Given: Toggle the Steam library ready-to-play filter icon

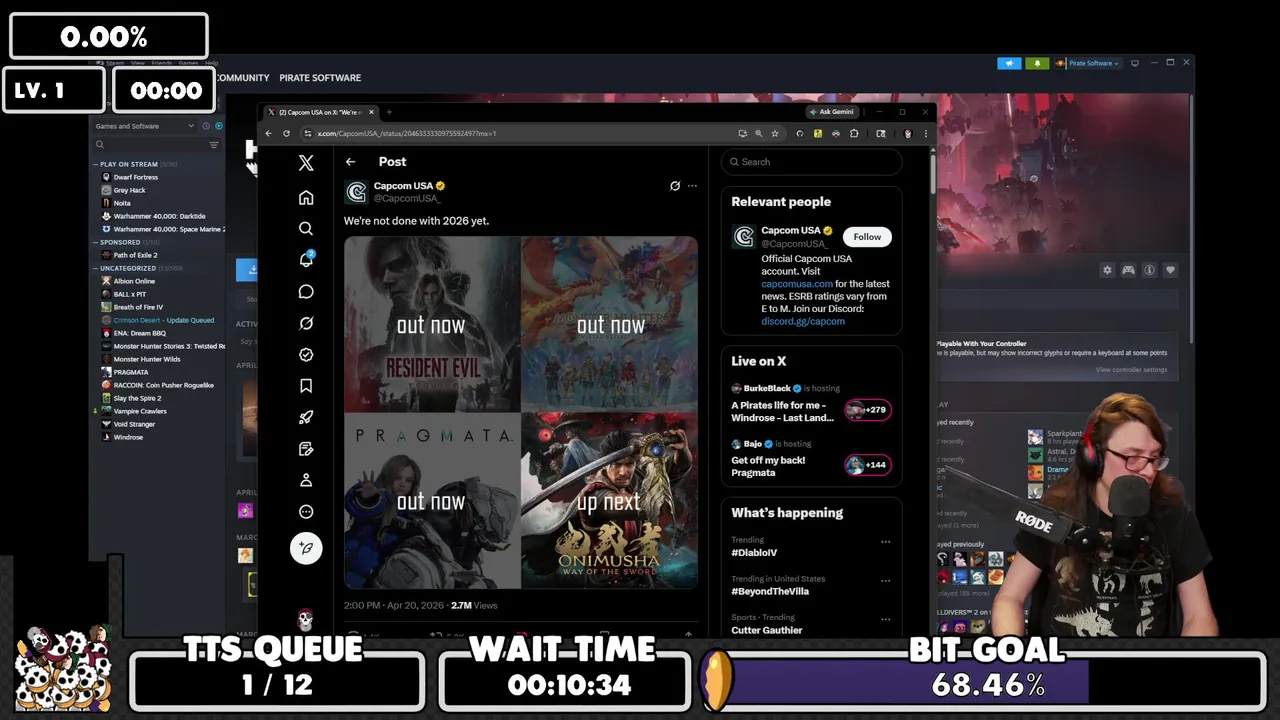Looking at the screenshot, I should click(x=219, y=126).
